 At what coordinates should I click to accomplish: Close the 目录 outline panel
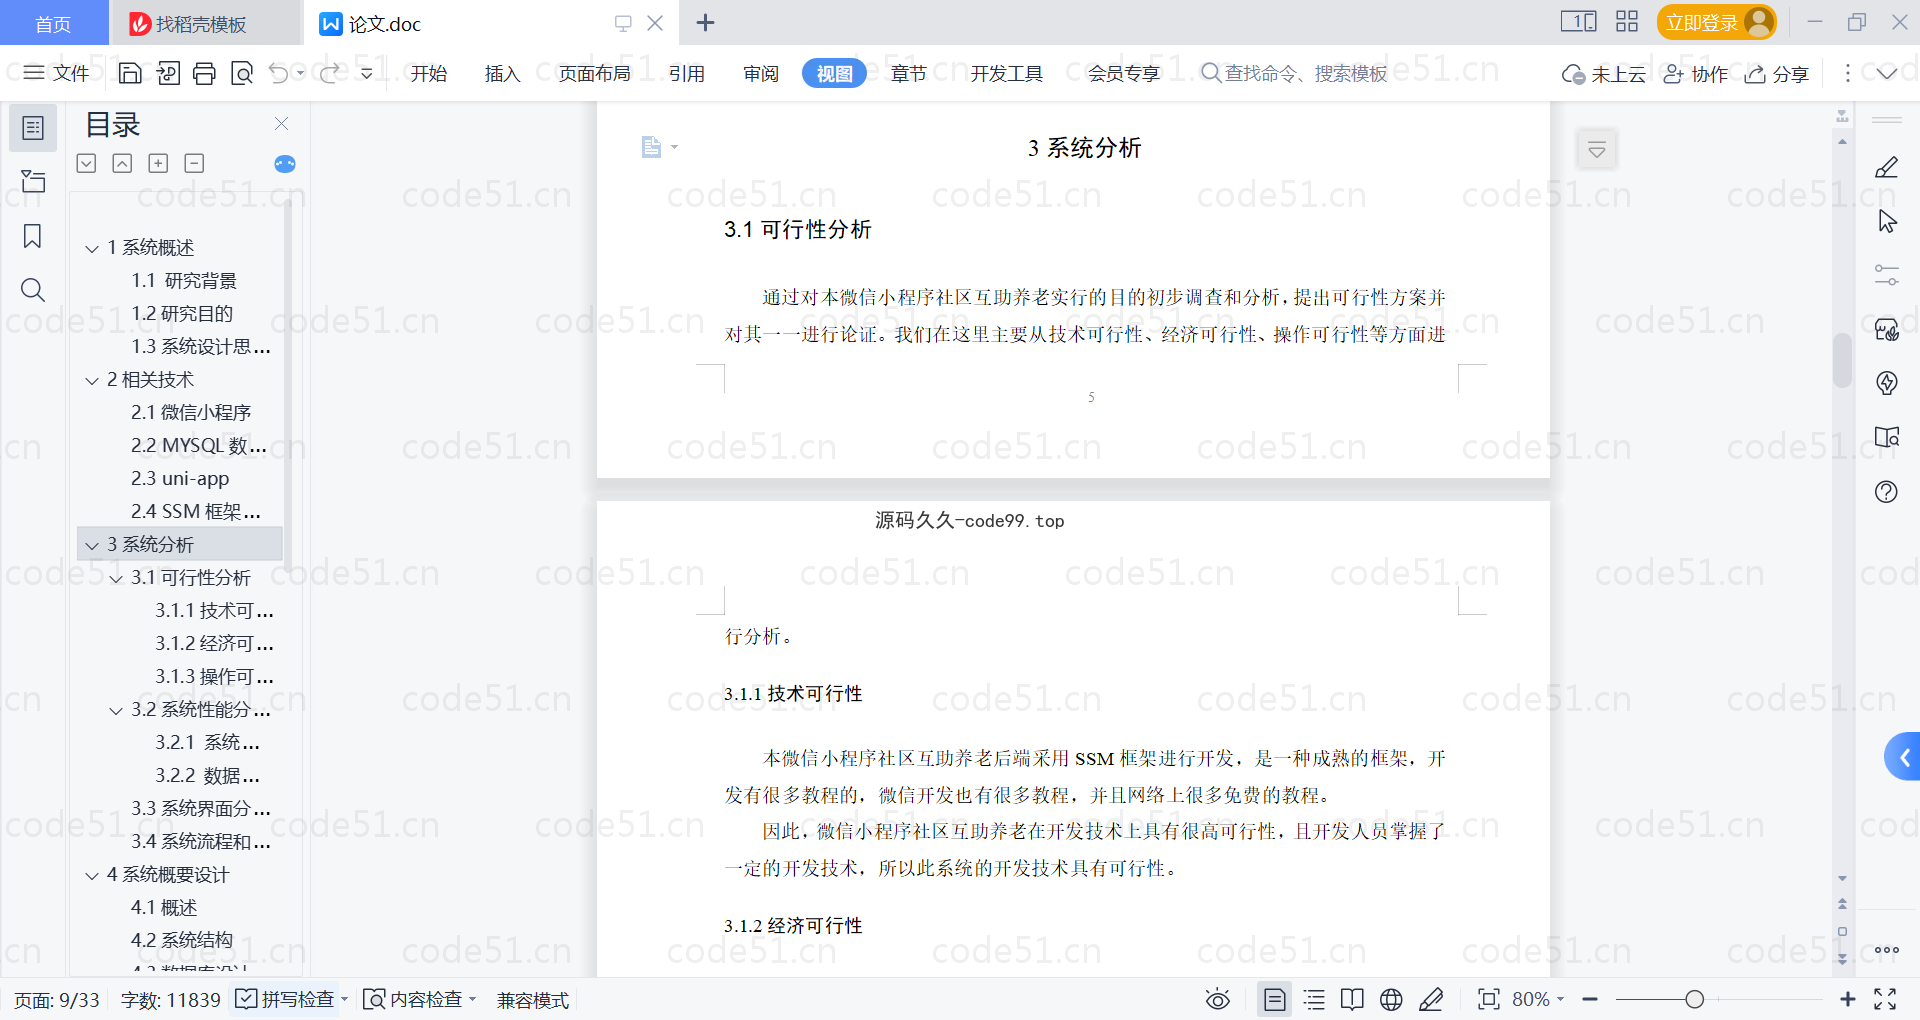pyautogui.click(x=281, y=124)
